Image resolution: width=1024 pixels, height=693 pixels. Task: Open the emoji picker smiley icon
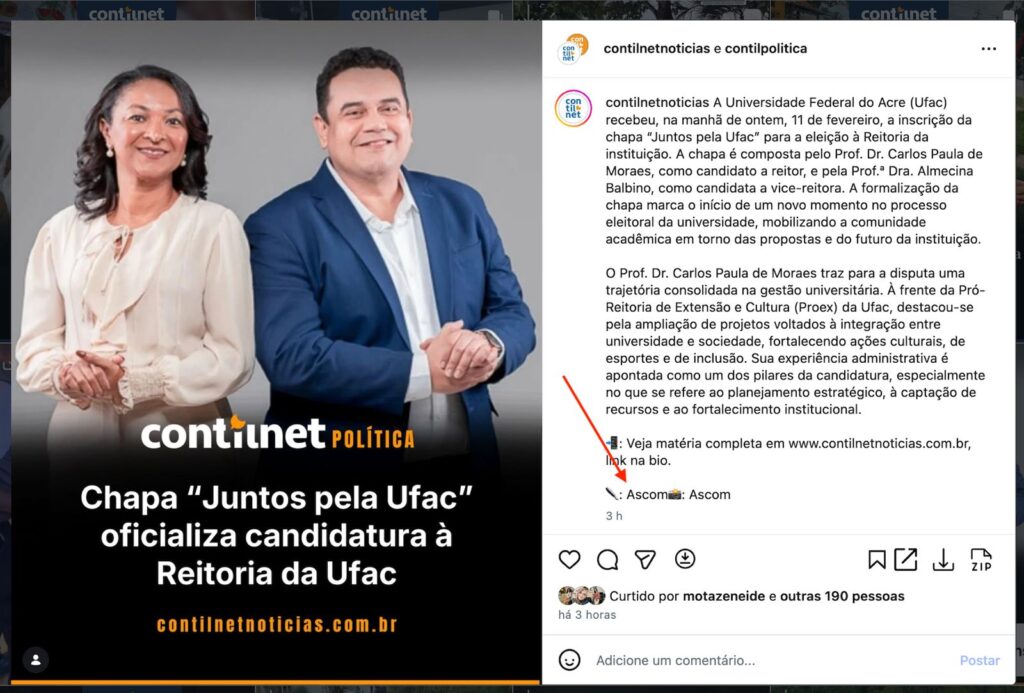[x=569, y=660]
